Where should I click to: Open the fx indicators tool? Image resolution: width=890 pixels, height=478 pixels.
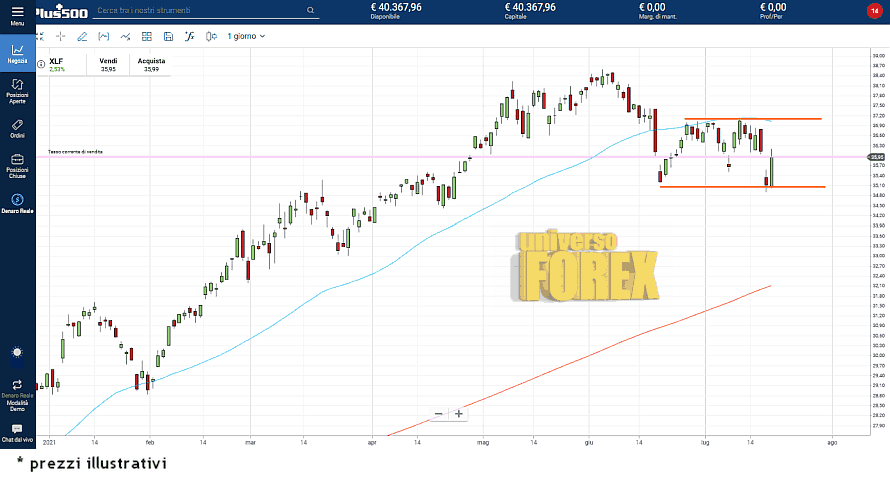pyautogui.click(x=189, y=36)
